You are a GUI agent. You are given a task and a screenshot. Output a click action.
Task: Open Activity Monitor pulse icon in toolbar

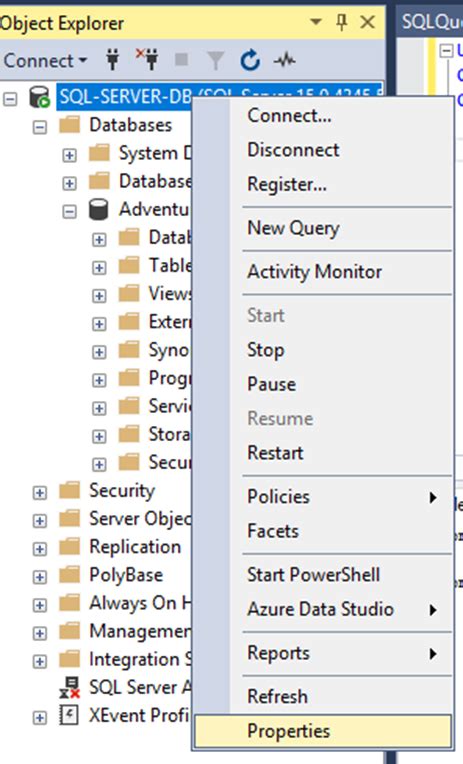coord(284,60)
